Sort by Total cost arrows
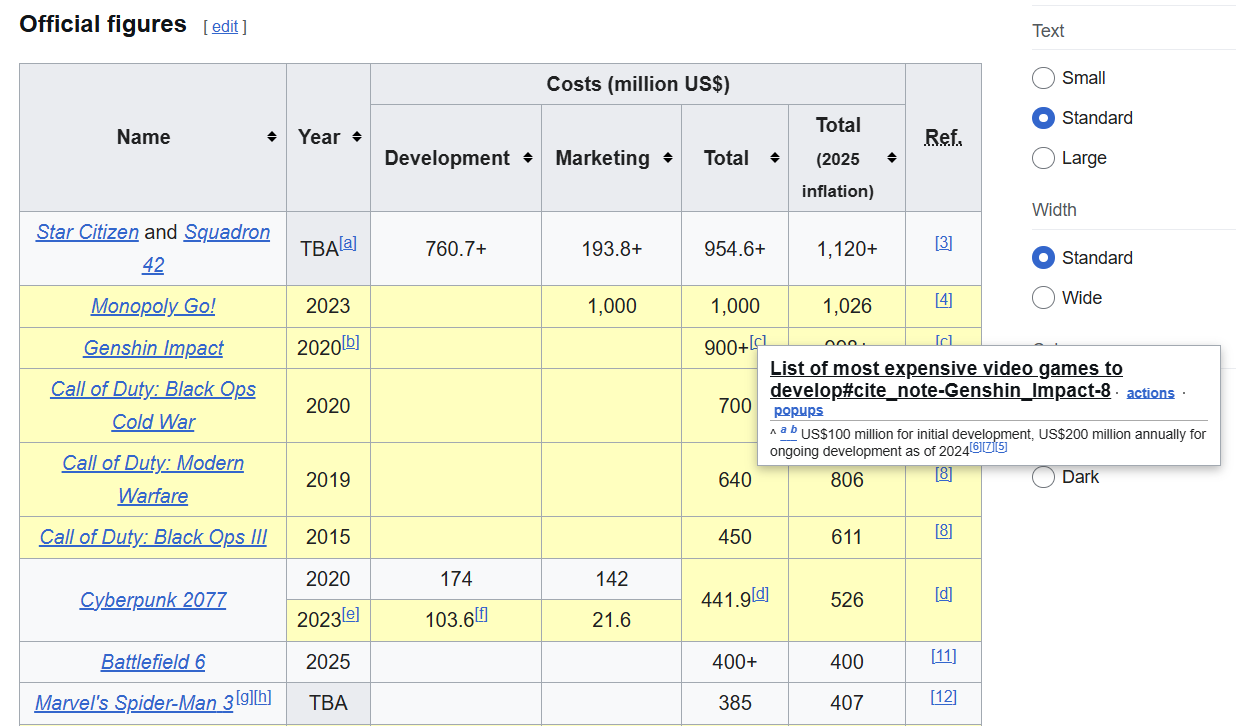 click(774, 158)
